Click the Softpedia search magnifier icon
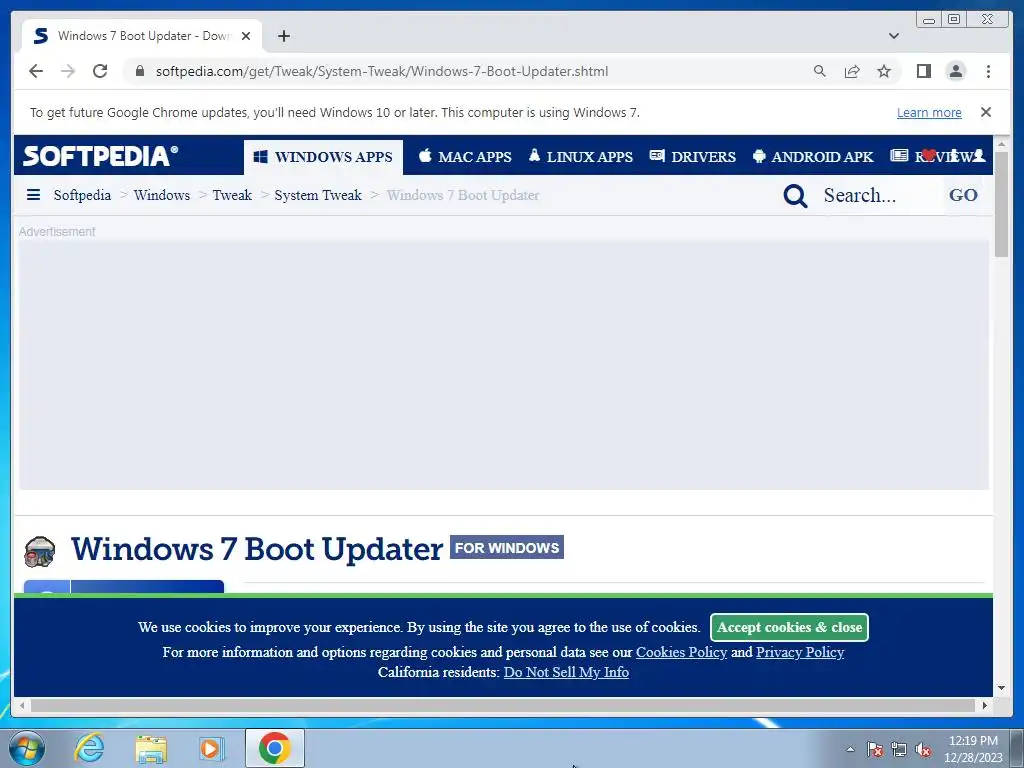Viewport: 1024px width, 768px height. [x=795, y=195]
